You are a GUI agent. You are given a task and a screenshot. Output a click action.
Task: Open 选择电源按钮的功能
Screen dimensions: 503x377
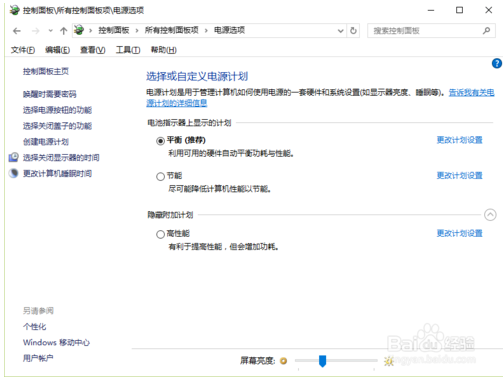pyautogui.click(x=57, y=110)
